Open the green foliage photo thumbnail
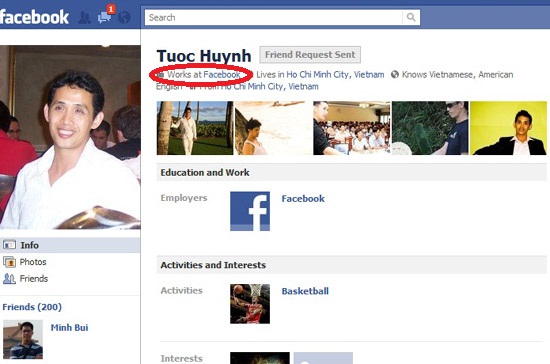Image resolution: width=550 pixels, height=364 pixels. tap(430, 128)
